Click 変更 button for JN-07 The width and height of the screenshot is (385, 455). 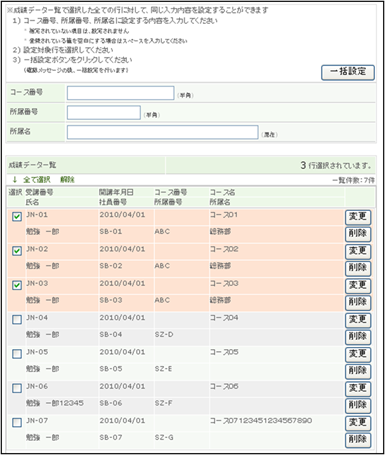click(358, 423)
